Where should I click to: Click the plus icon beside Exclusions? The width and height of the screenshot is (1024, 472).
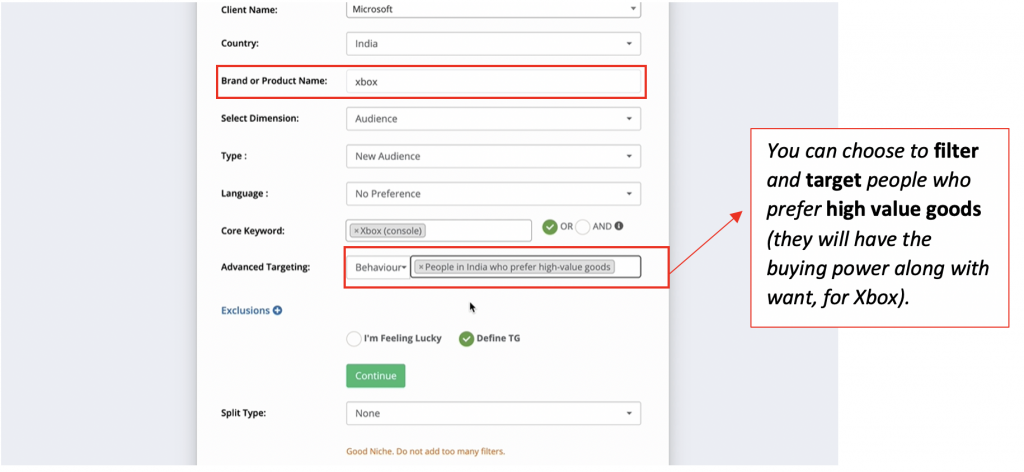click(277, 311)
